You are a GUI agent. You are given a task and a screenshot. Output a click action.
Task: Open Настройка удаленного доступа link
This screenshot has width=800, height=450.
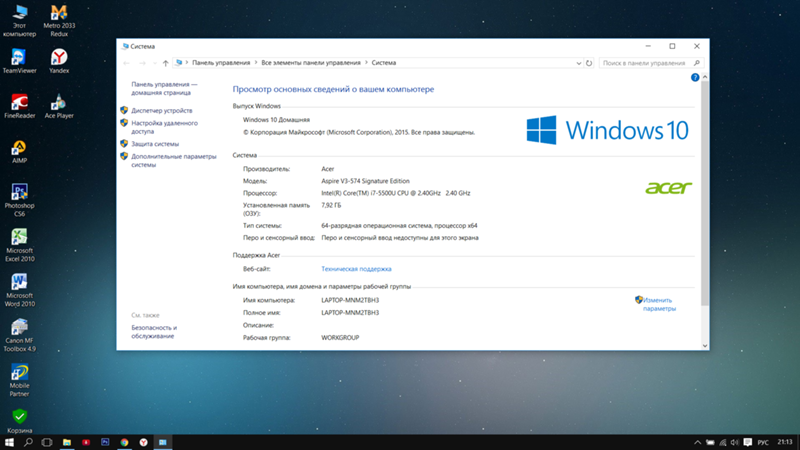tap(164, 127)
